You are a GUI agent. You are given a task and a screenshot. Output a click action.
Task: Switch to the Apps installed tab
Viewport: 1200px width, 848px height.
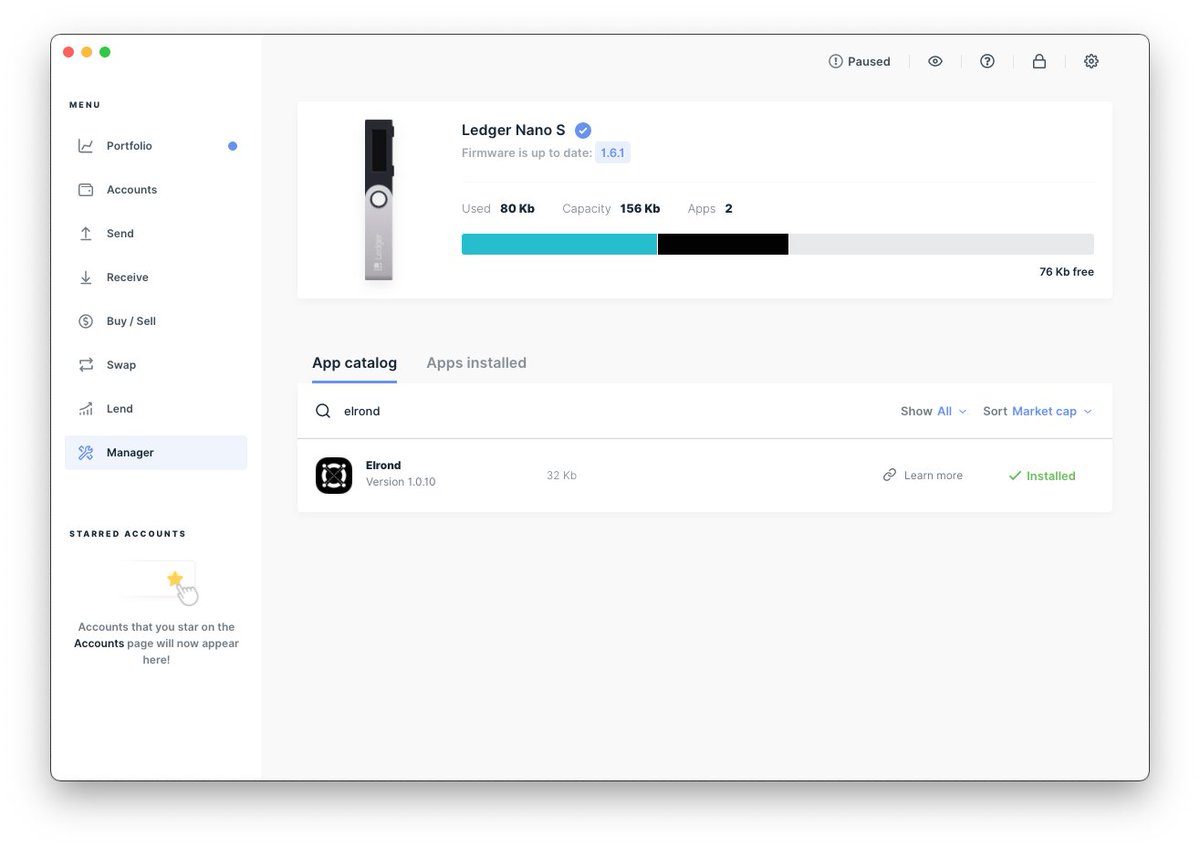click(x=477, y=363)
